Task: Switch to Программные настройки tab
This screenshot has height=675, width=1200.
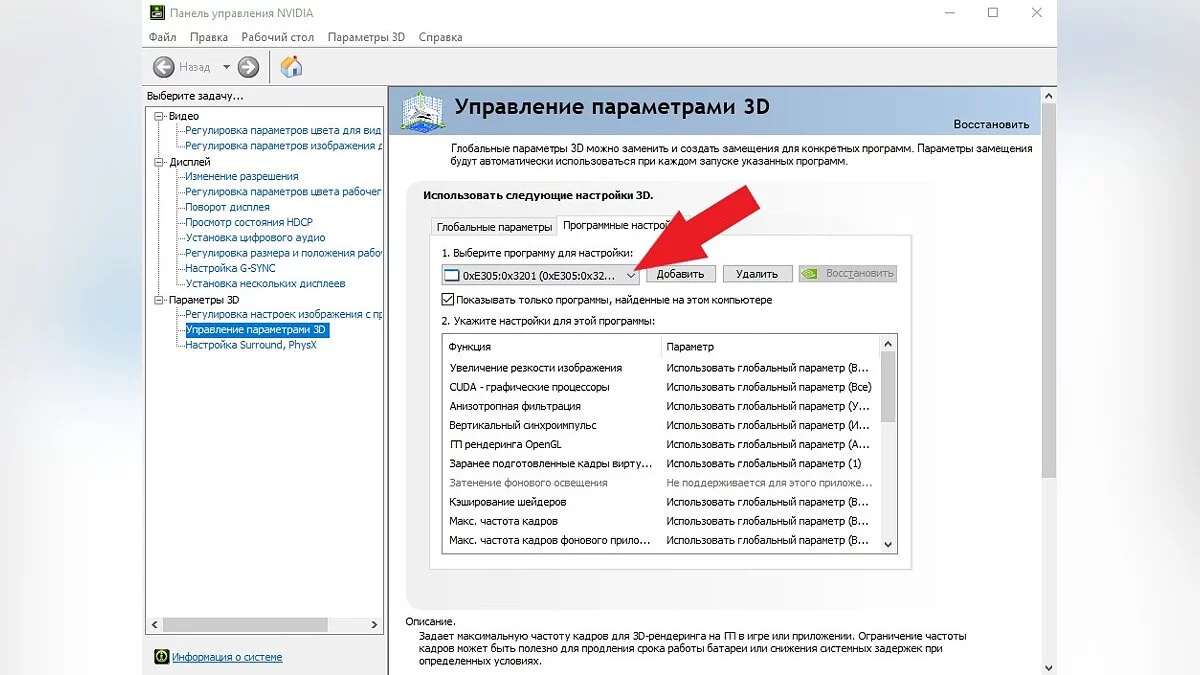Action: pos(616,225)
